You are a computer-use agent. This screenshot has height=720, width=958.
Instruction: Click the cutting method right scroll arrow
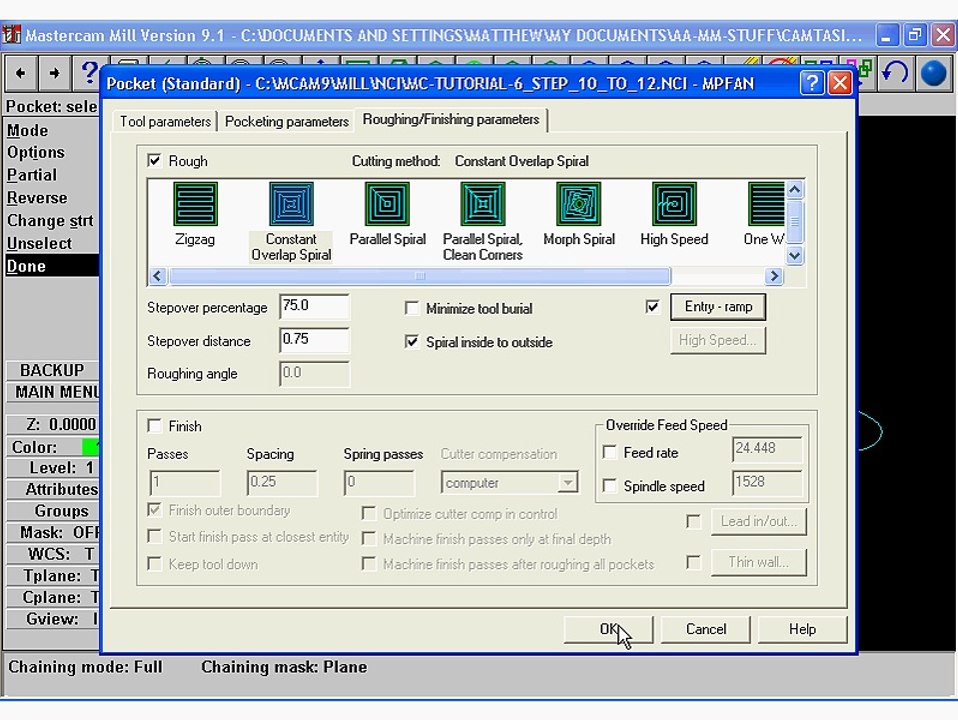[x=774, y=276]
